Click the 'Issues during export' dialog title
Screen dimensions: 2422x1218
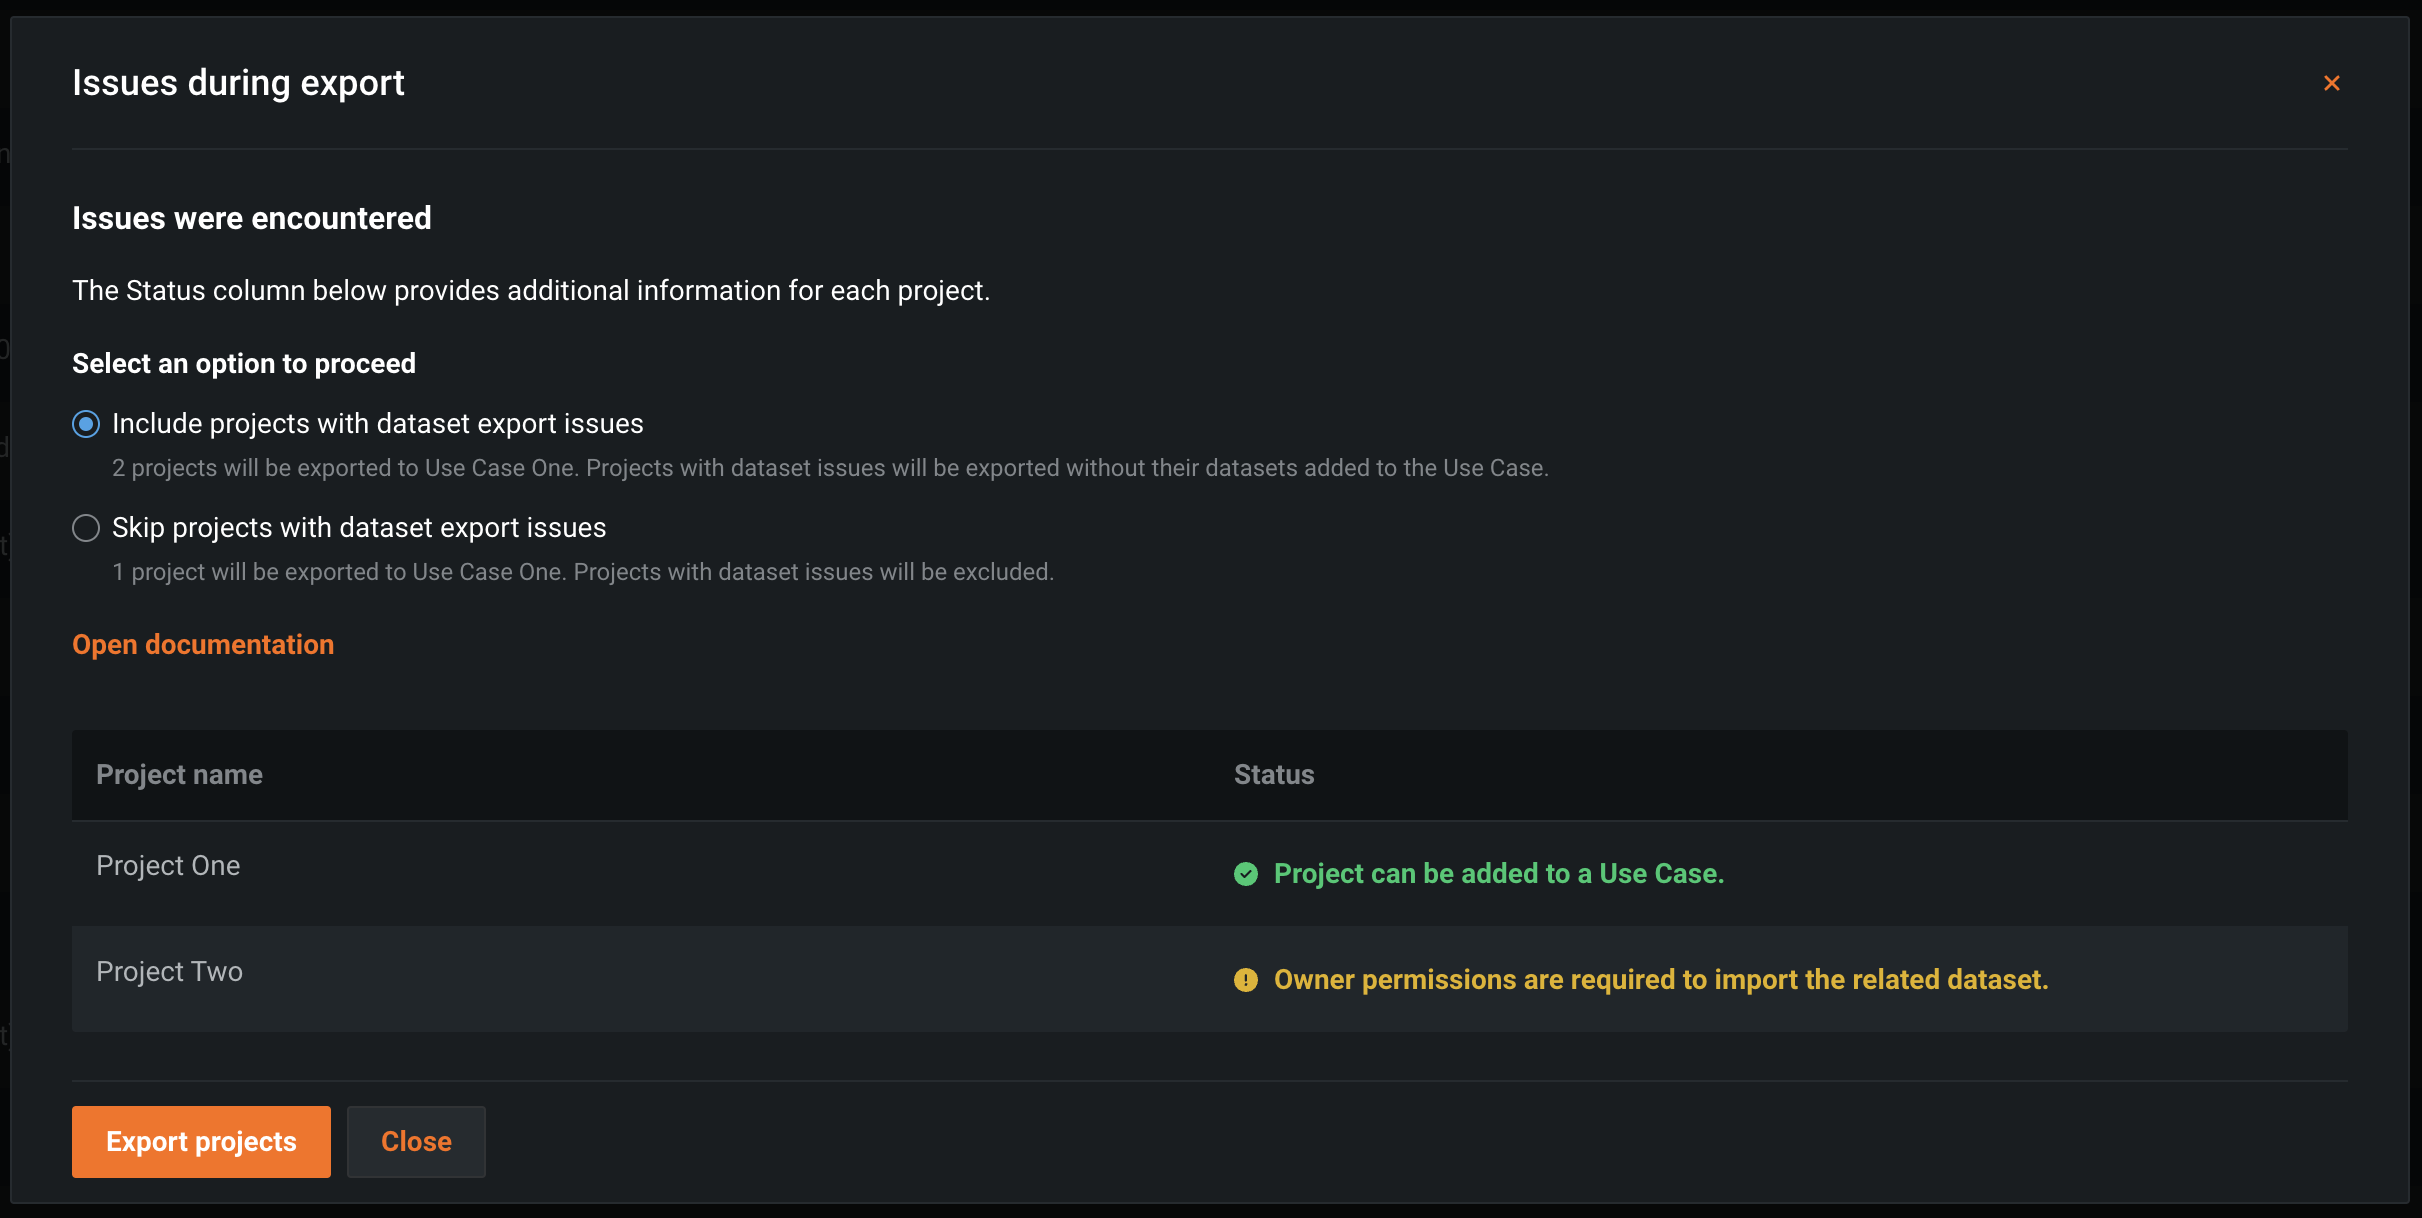click(x=238, y=83)
